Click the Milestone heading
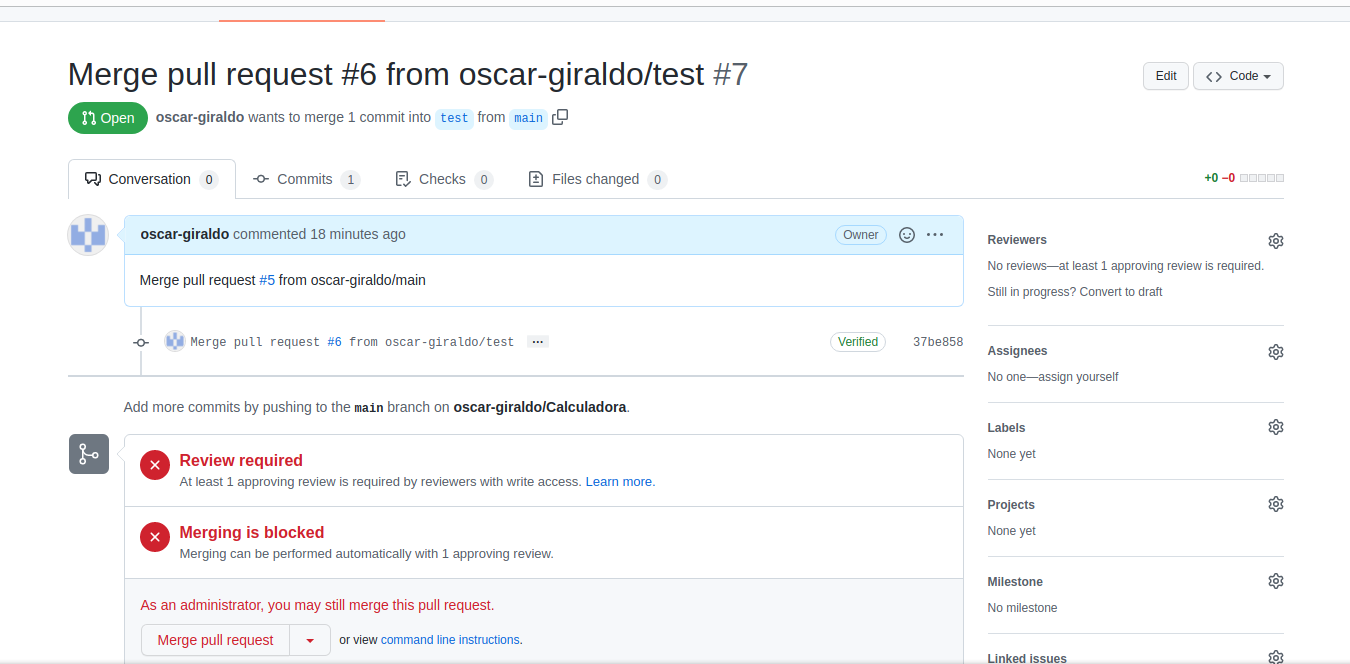This screenshot has height=664, width=1350. [x=1015, y=582]
